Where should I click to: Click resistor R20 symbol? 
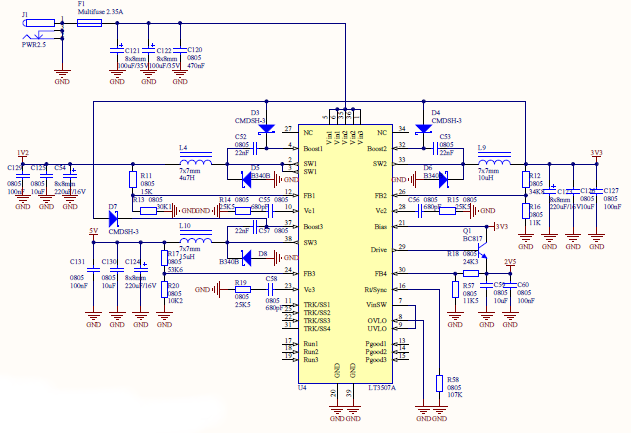(x=164, y=289)
